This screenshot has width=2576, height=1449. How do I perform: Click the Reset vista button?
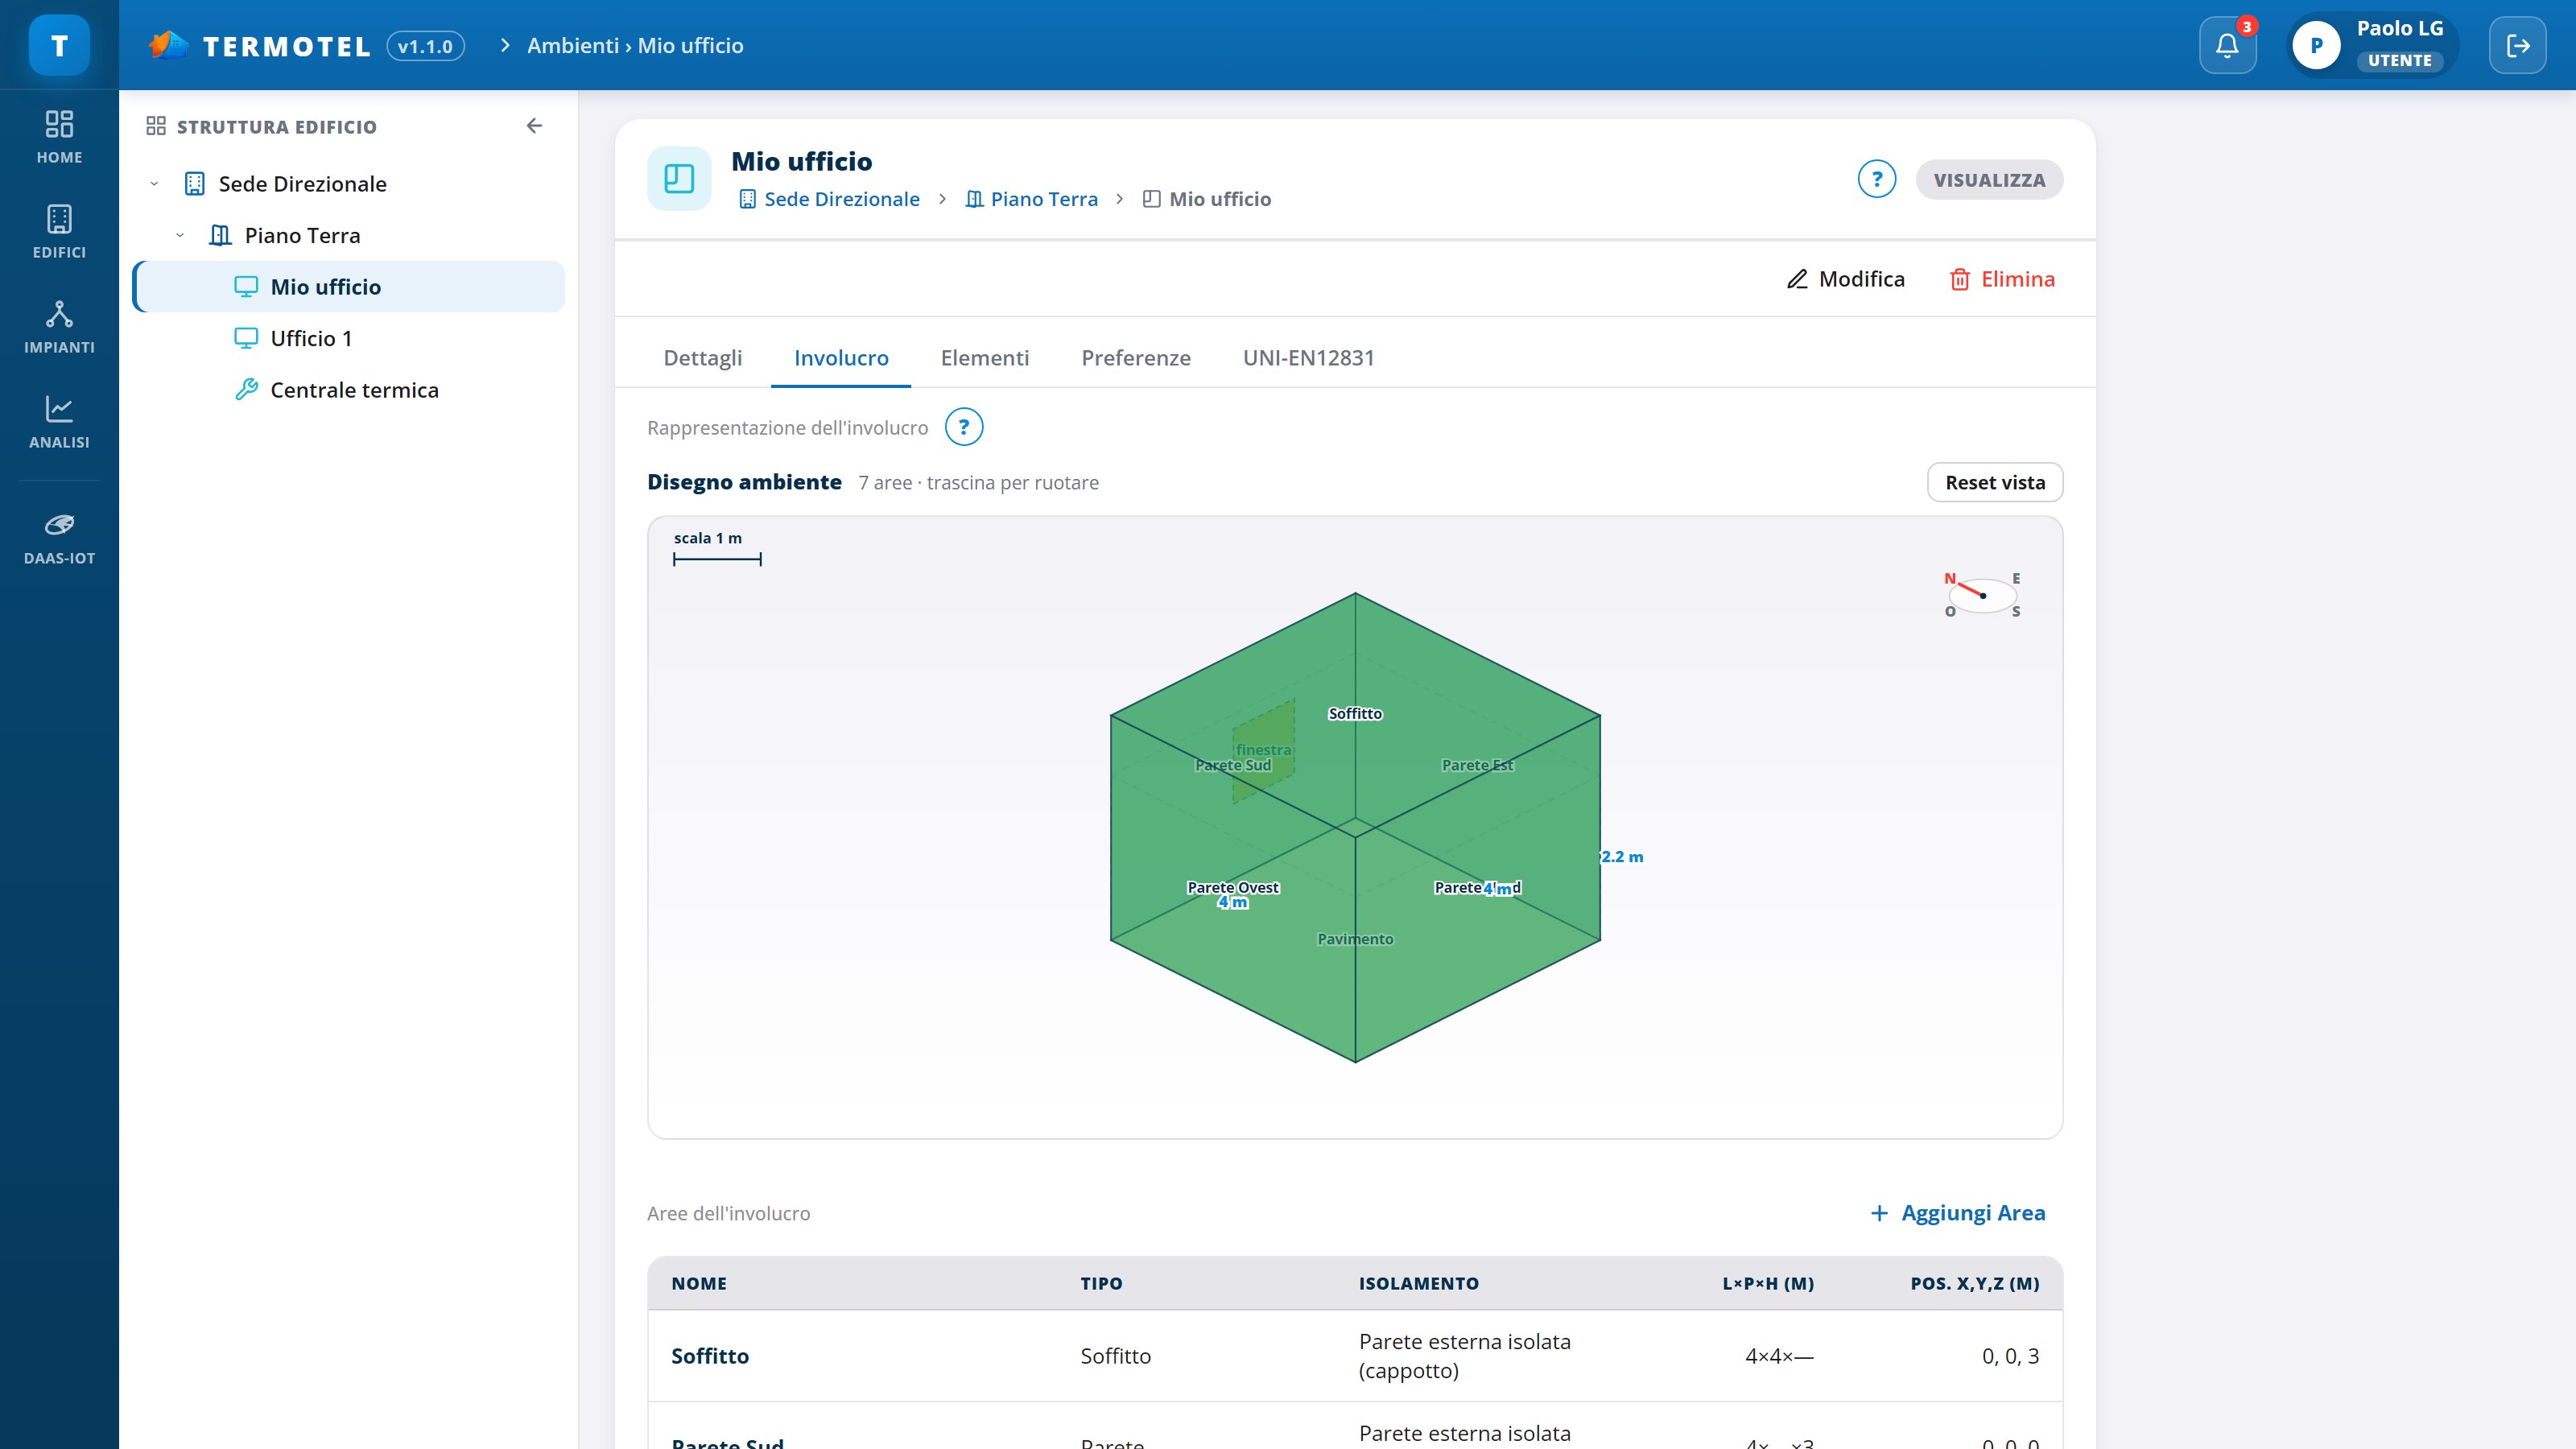1994,482
